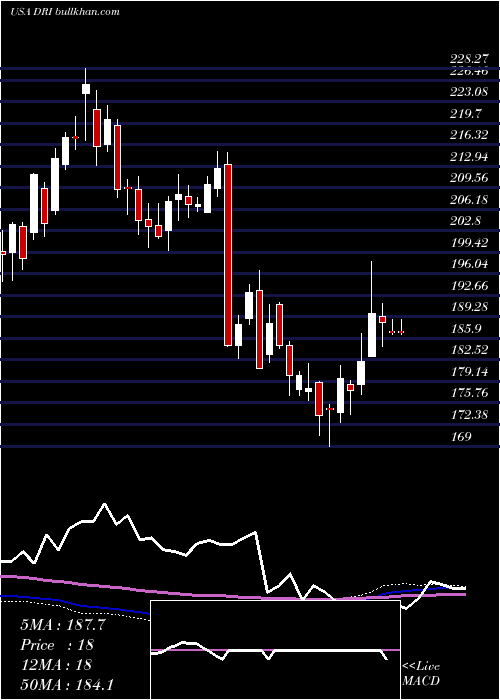500x700 pixels.
Task: Click the 'Price : 18' reading
Action: (57, 645)
